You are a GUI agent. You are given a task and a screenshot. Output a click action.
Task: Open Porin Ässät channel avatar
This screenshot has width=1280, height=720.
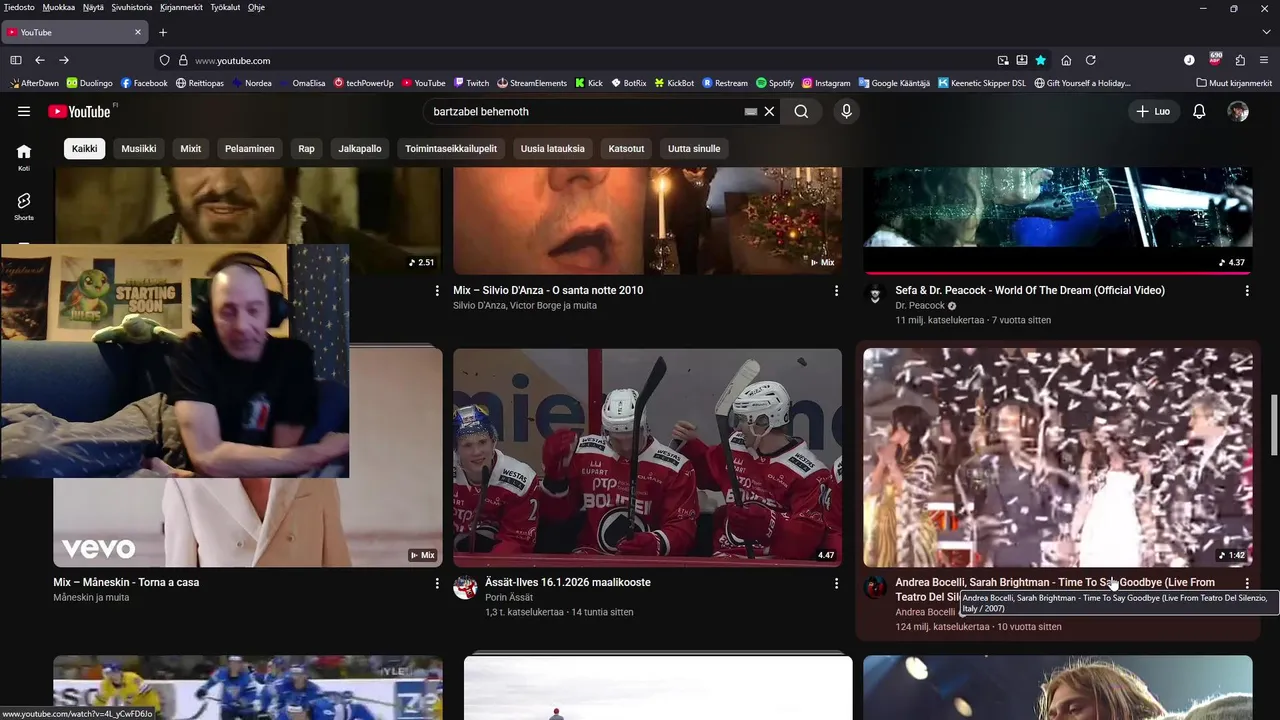tap(465, 587)
